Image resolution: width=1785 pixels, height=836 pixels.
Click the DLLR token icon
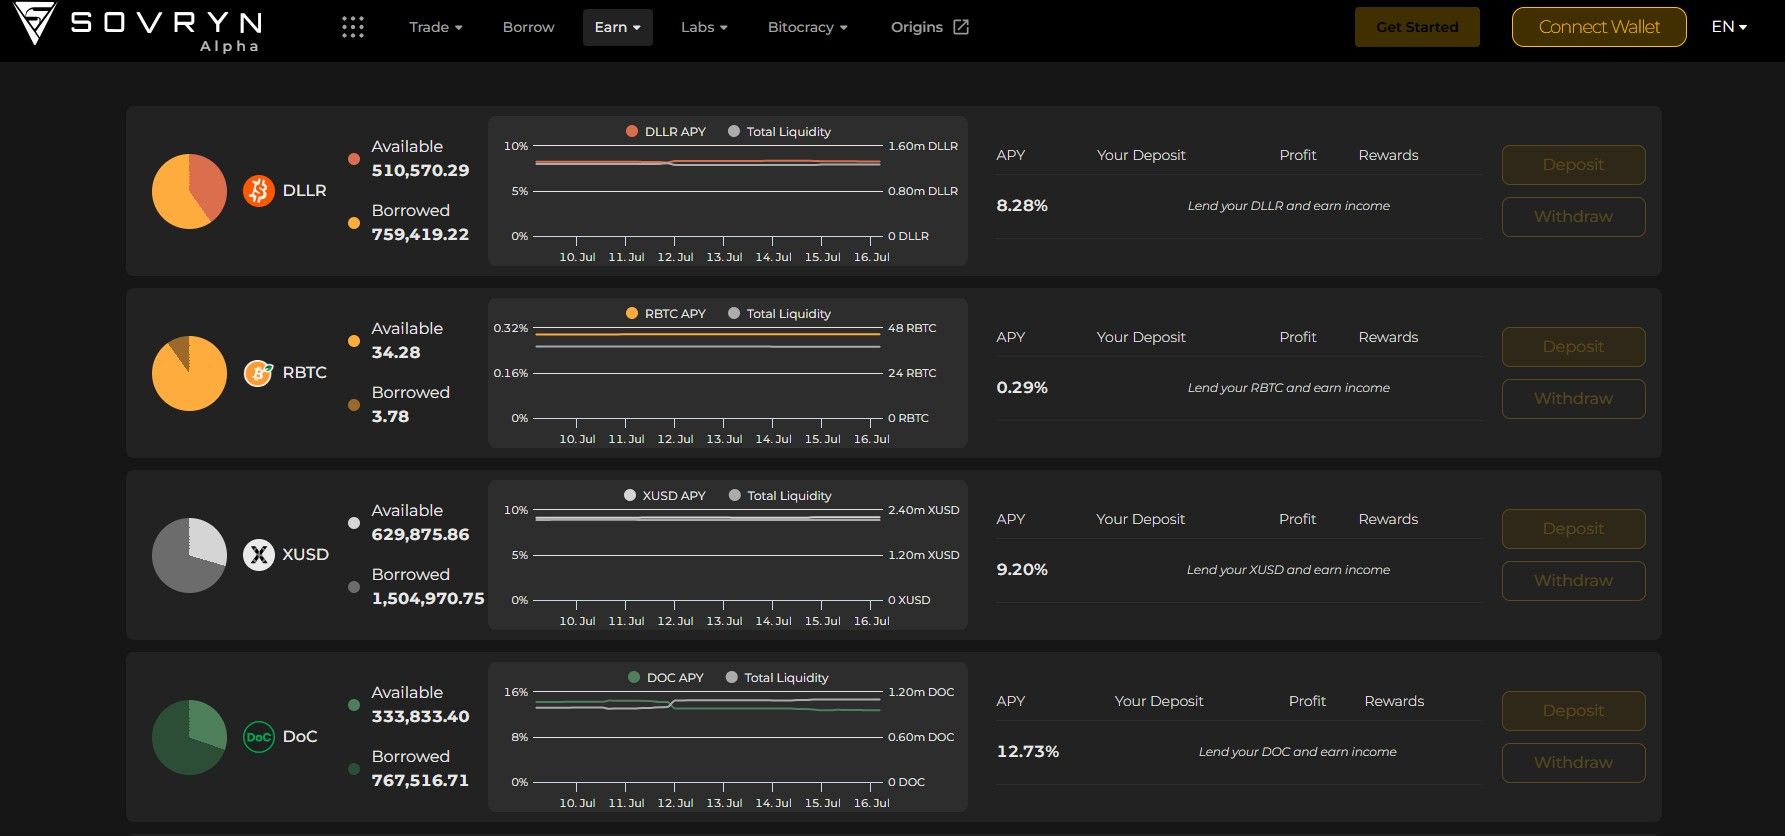point(259,190)
